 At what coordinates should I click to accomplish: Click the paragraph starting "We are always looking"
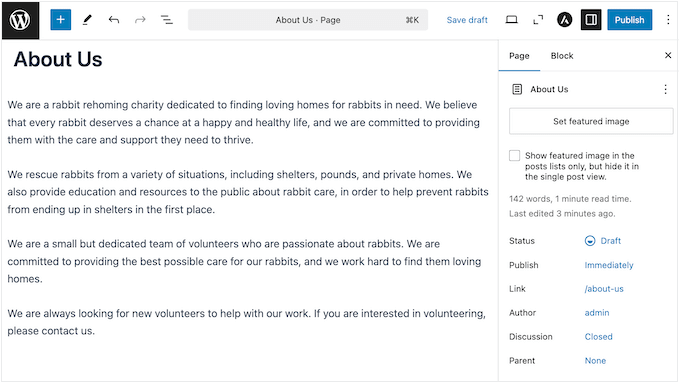coord(247,322)
